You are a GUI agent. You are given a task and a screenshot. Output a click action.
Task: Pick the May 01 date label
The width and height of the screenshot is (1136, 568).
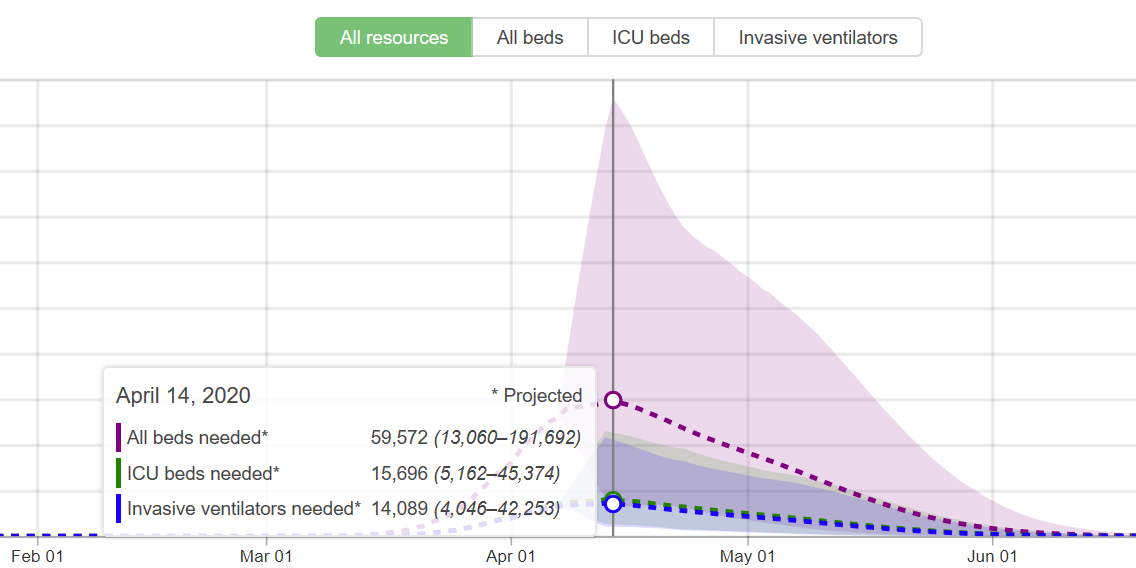(748, 556)
